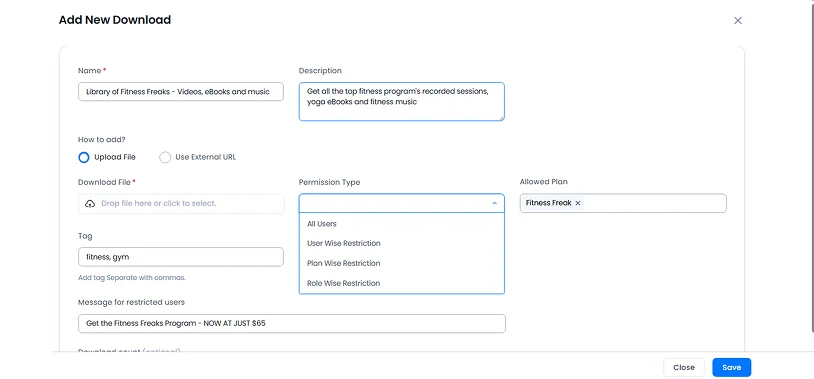
Task: Remove the Fitness Freak plan tag
Action: point(578,204)
